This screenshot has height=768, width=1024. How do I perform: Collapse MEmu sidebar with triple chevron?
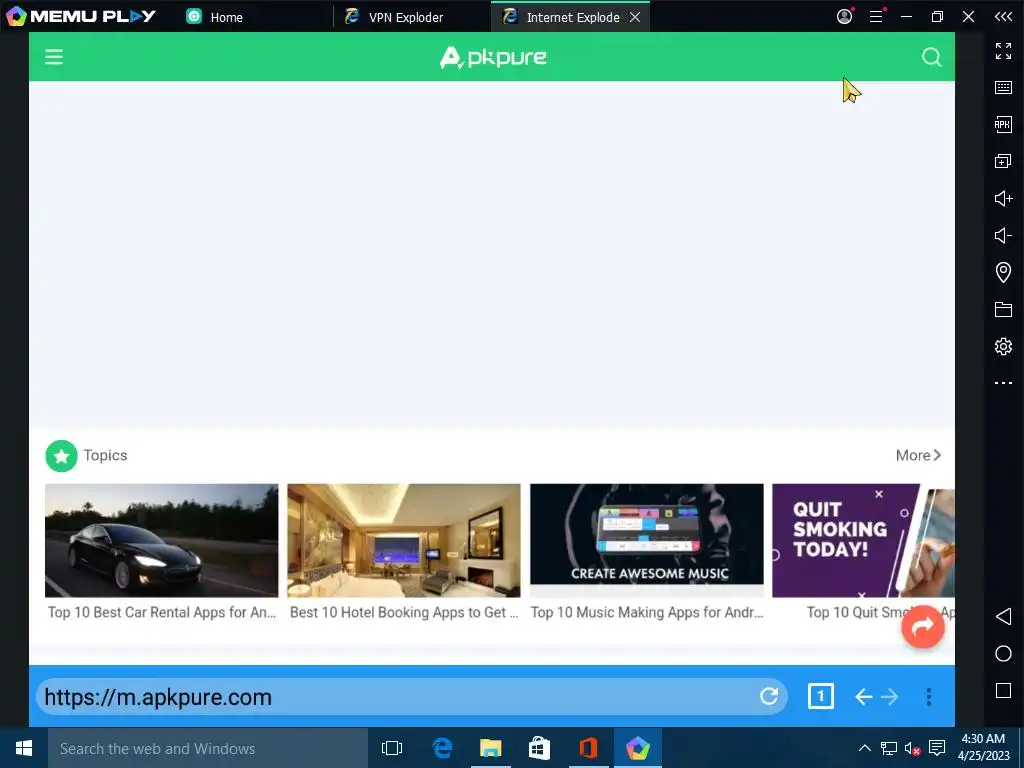pyautogui.click(x=1003, y=17)
